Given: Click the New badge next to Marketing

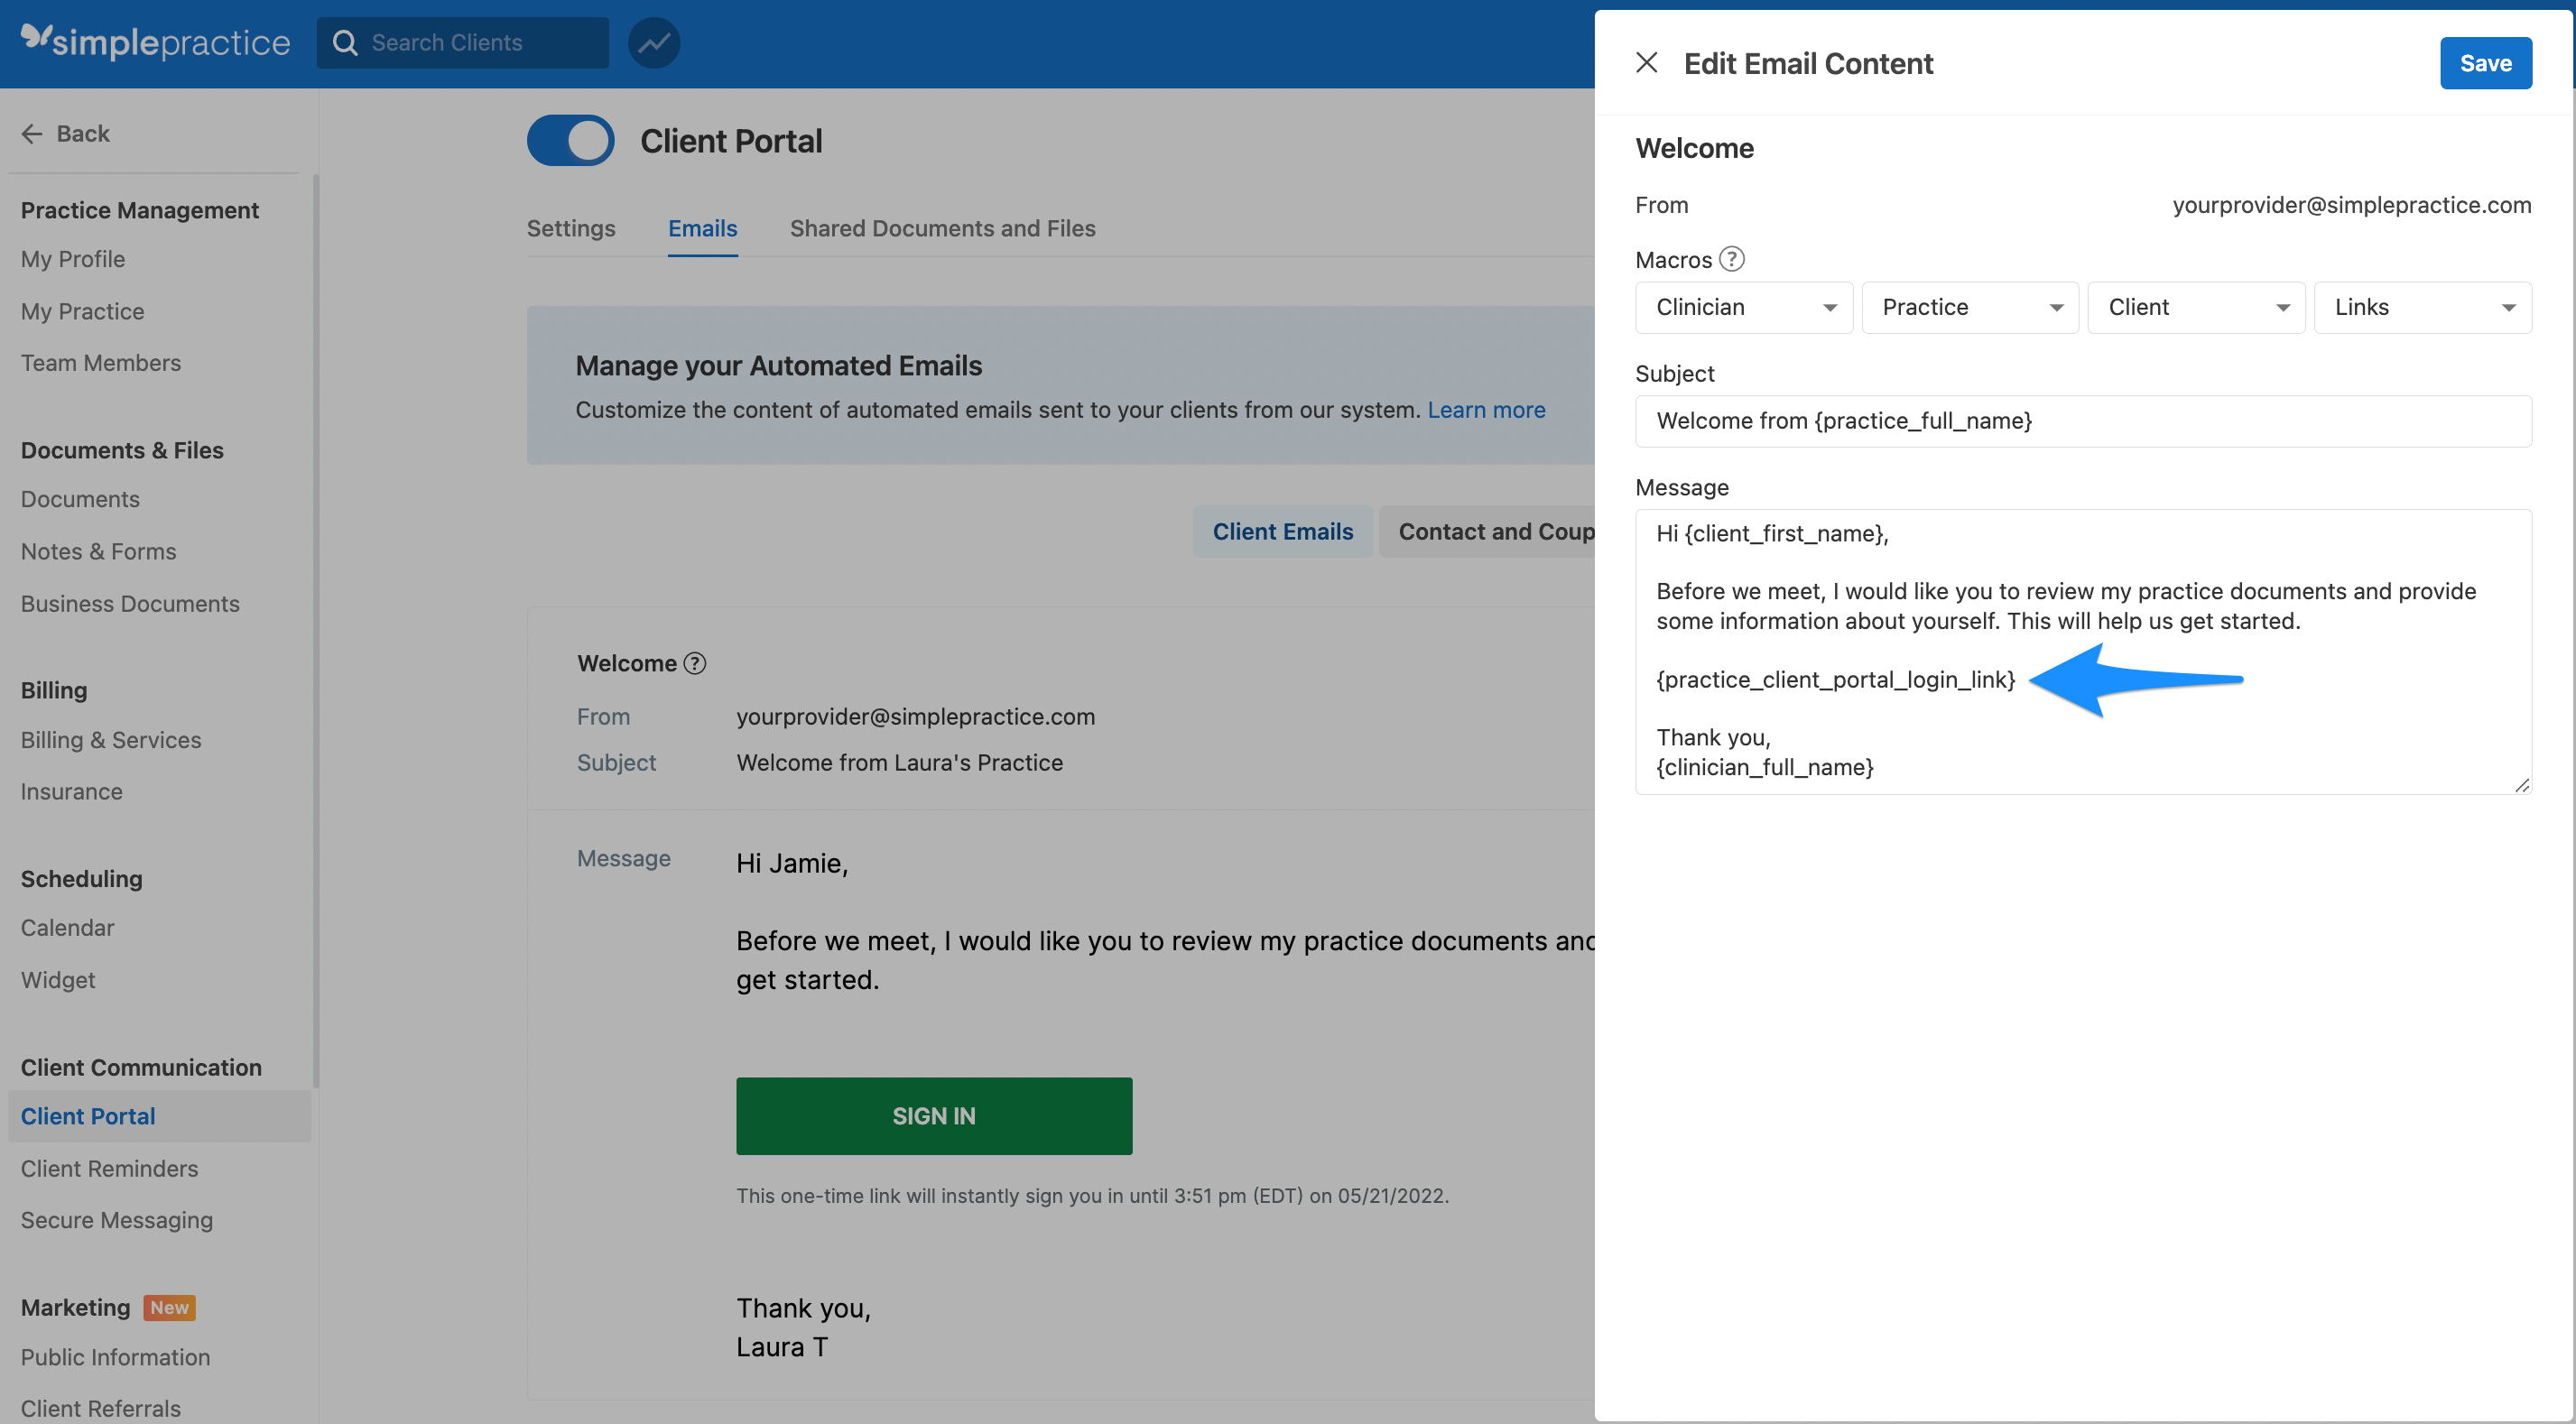Looking at the screenshot, I should [169, 1307].
